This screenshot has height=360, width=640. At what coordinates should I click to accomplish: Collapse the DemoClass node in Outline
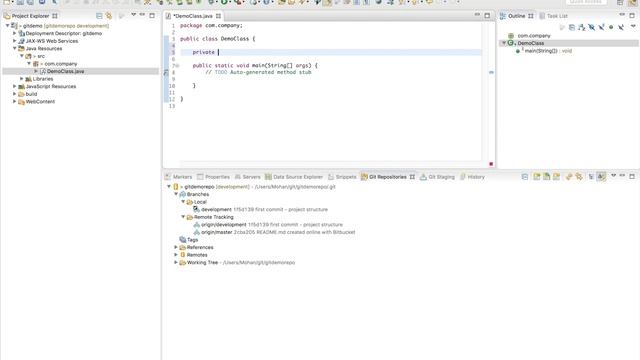pos(504,43)
